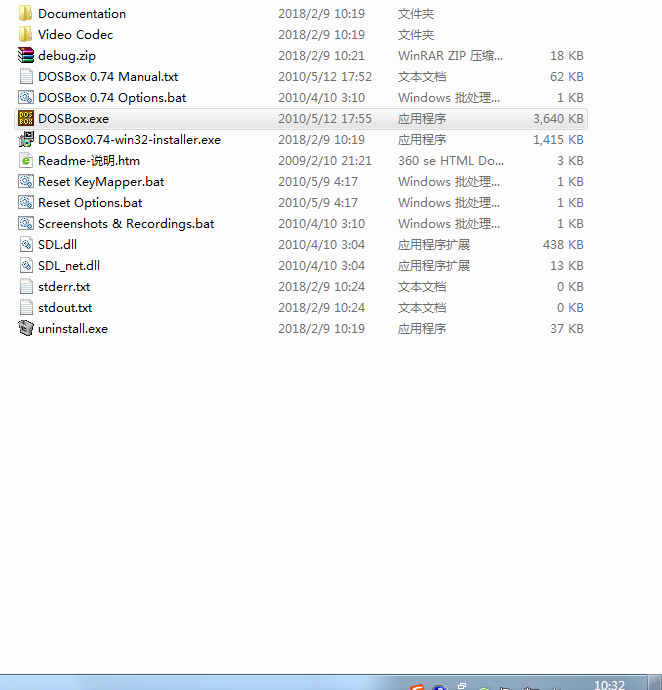Select the file name 'DOSBox 0.74 Manual.txt'

click(x=108, y=77)
